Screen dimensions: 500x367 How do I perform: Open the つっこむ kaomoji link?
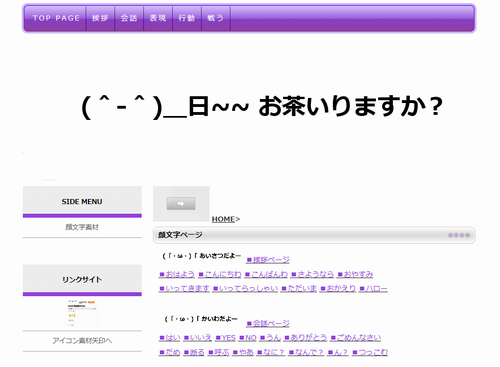(370, 352)
